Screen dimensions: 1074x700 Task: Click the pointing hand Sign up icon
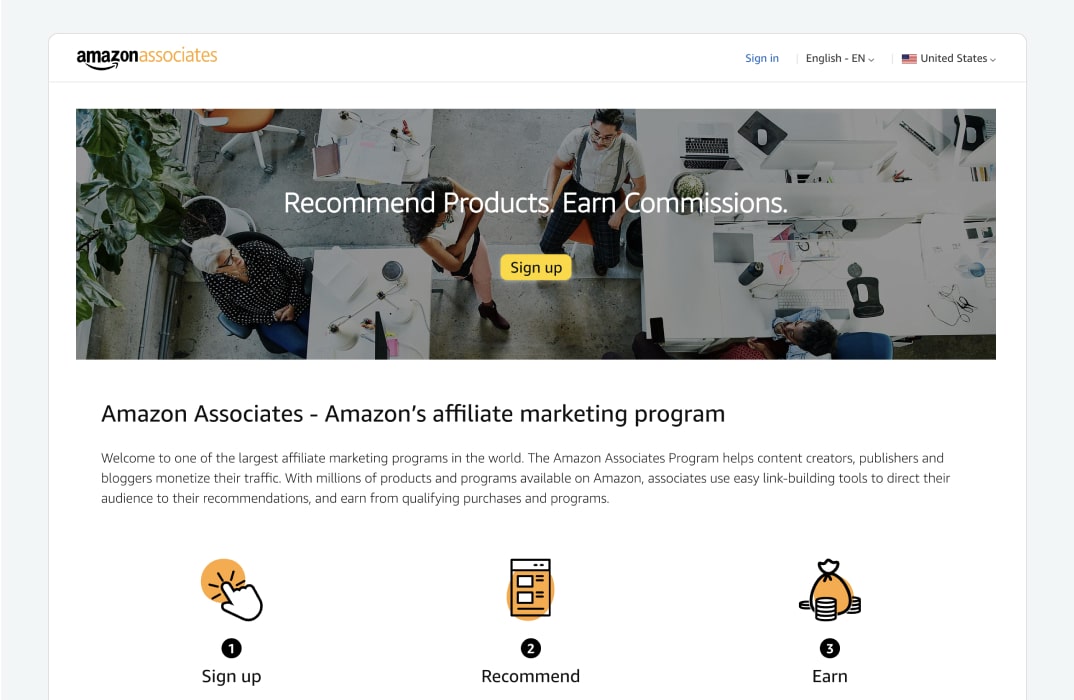pos(232,590)
